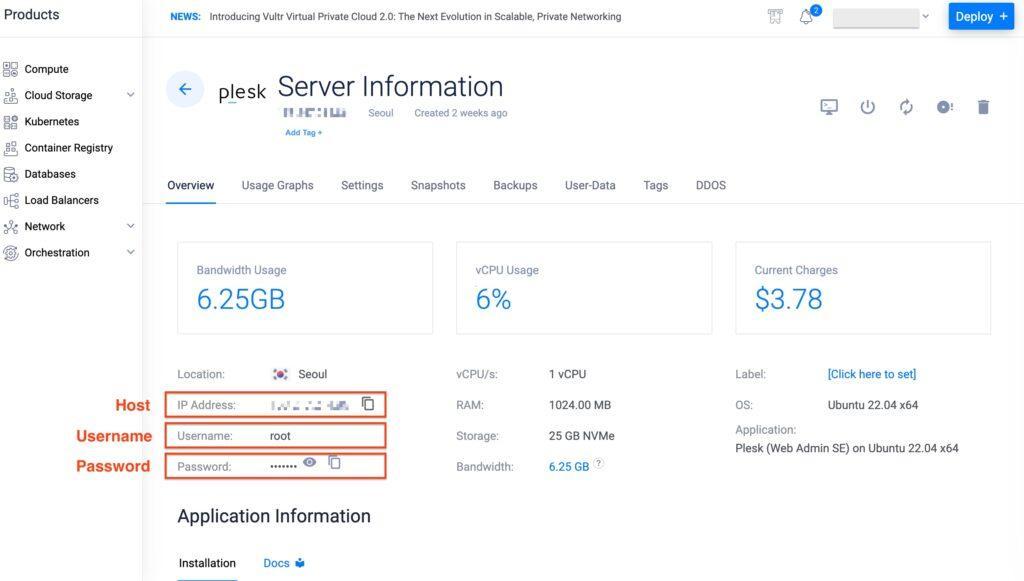The width and height of the screenshot is (1024, 581).
Task: Click the Plesk application description text
Action: [846, 448]
